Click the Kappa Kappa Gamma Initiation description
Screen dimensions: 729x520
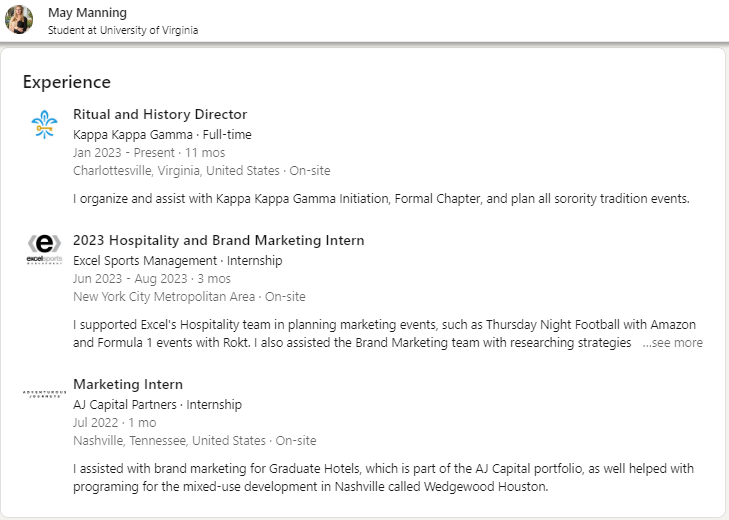click(381, 198)
